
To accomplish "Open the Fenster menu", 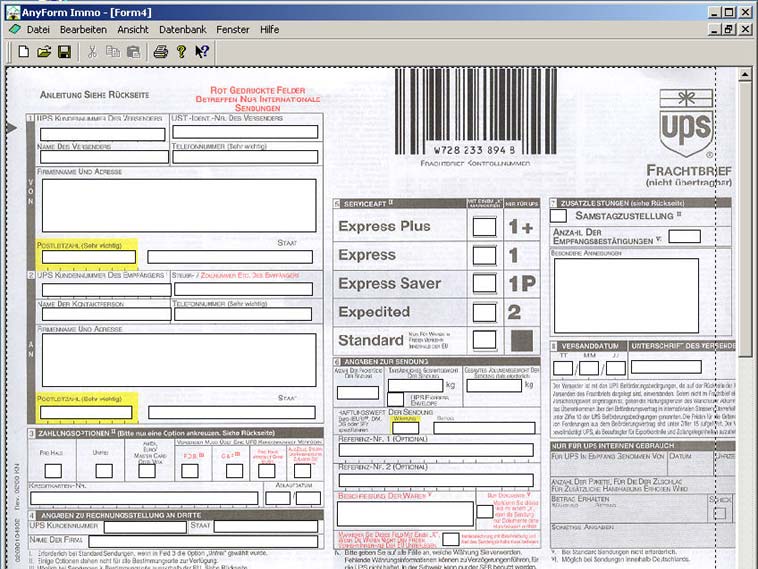I will 233,29.
